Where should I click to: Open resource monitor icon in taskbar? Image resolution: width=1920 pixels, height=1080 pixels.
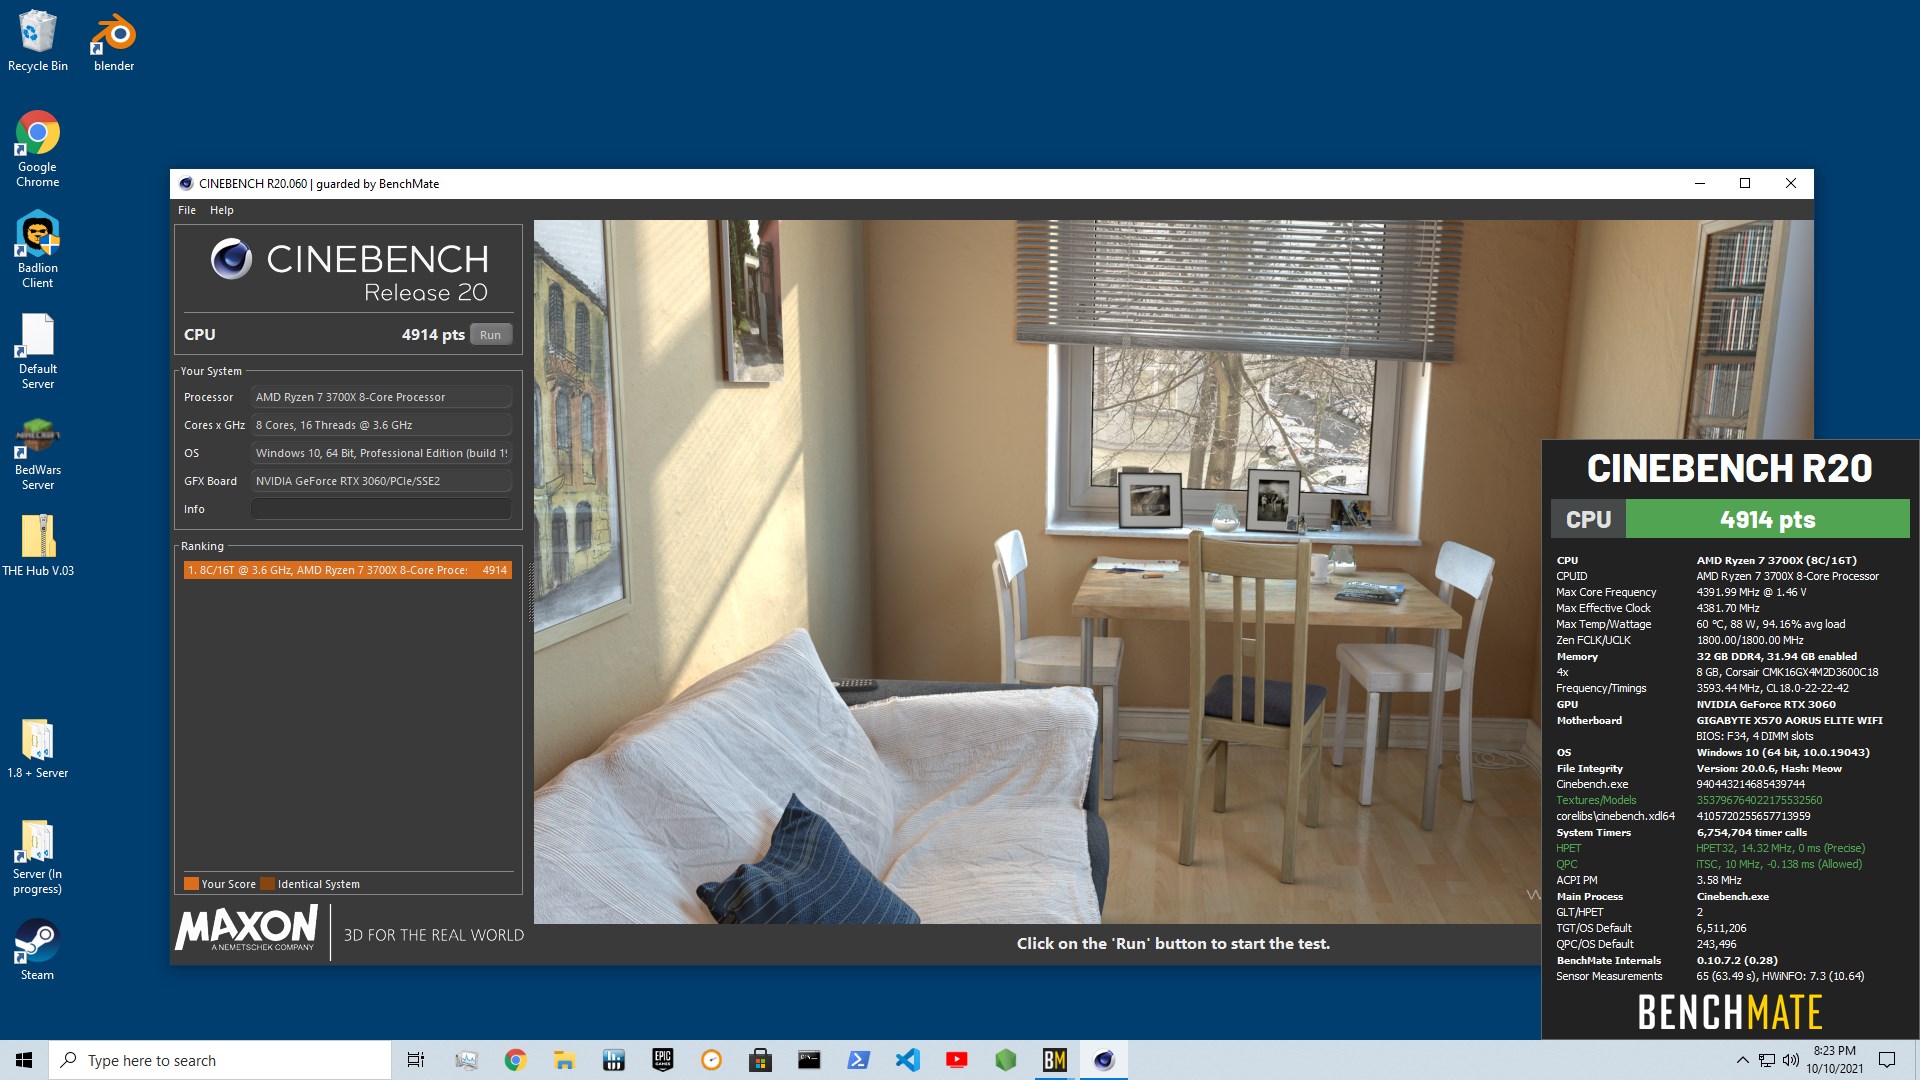[x=466, y=1060]
